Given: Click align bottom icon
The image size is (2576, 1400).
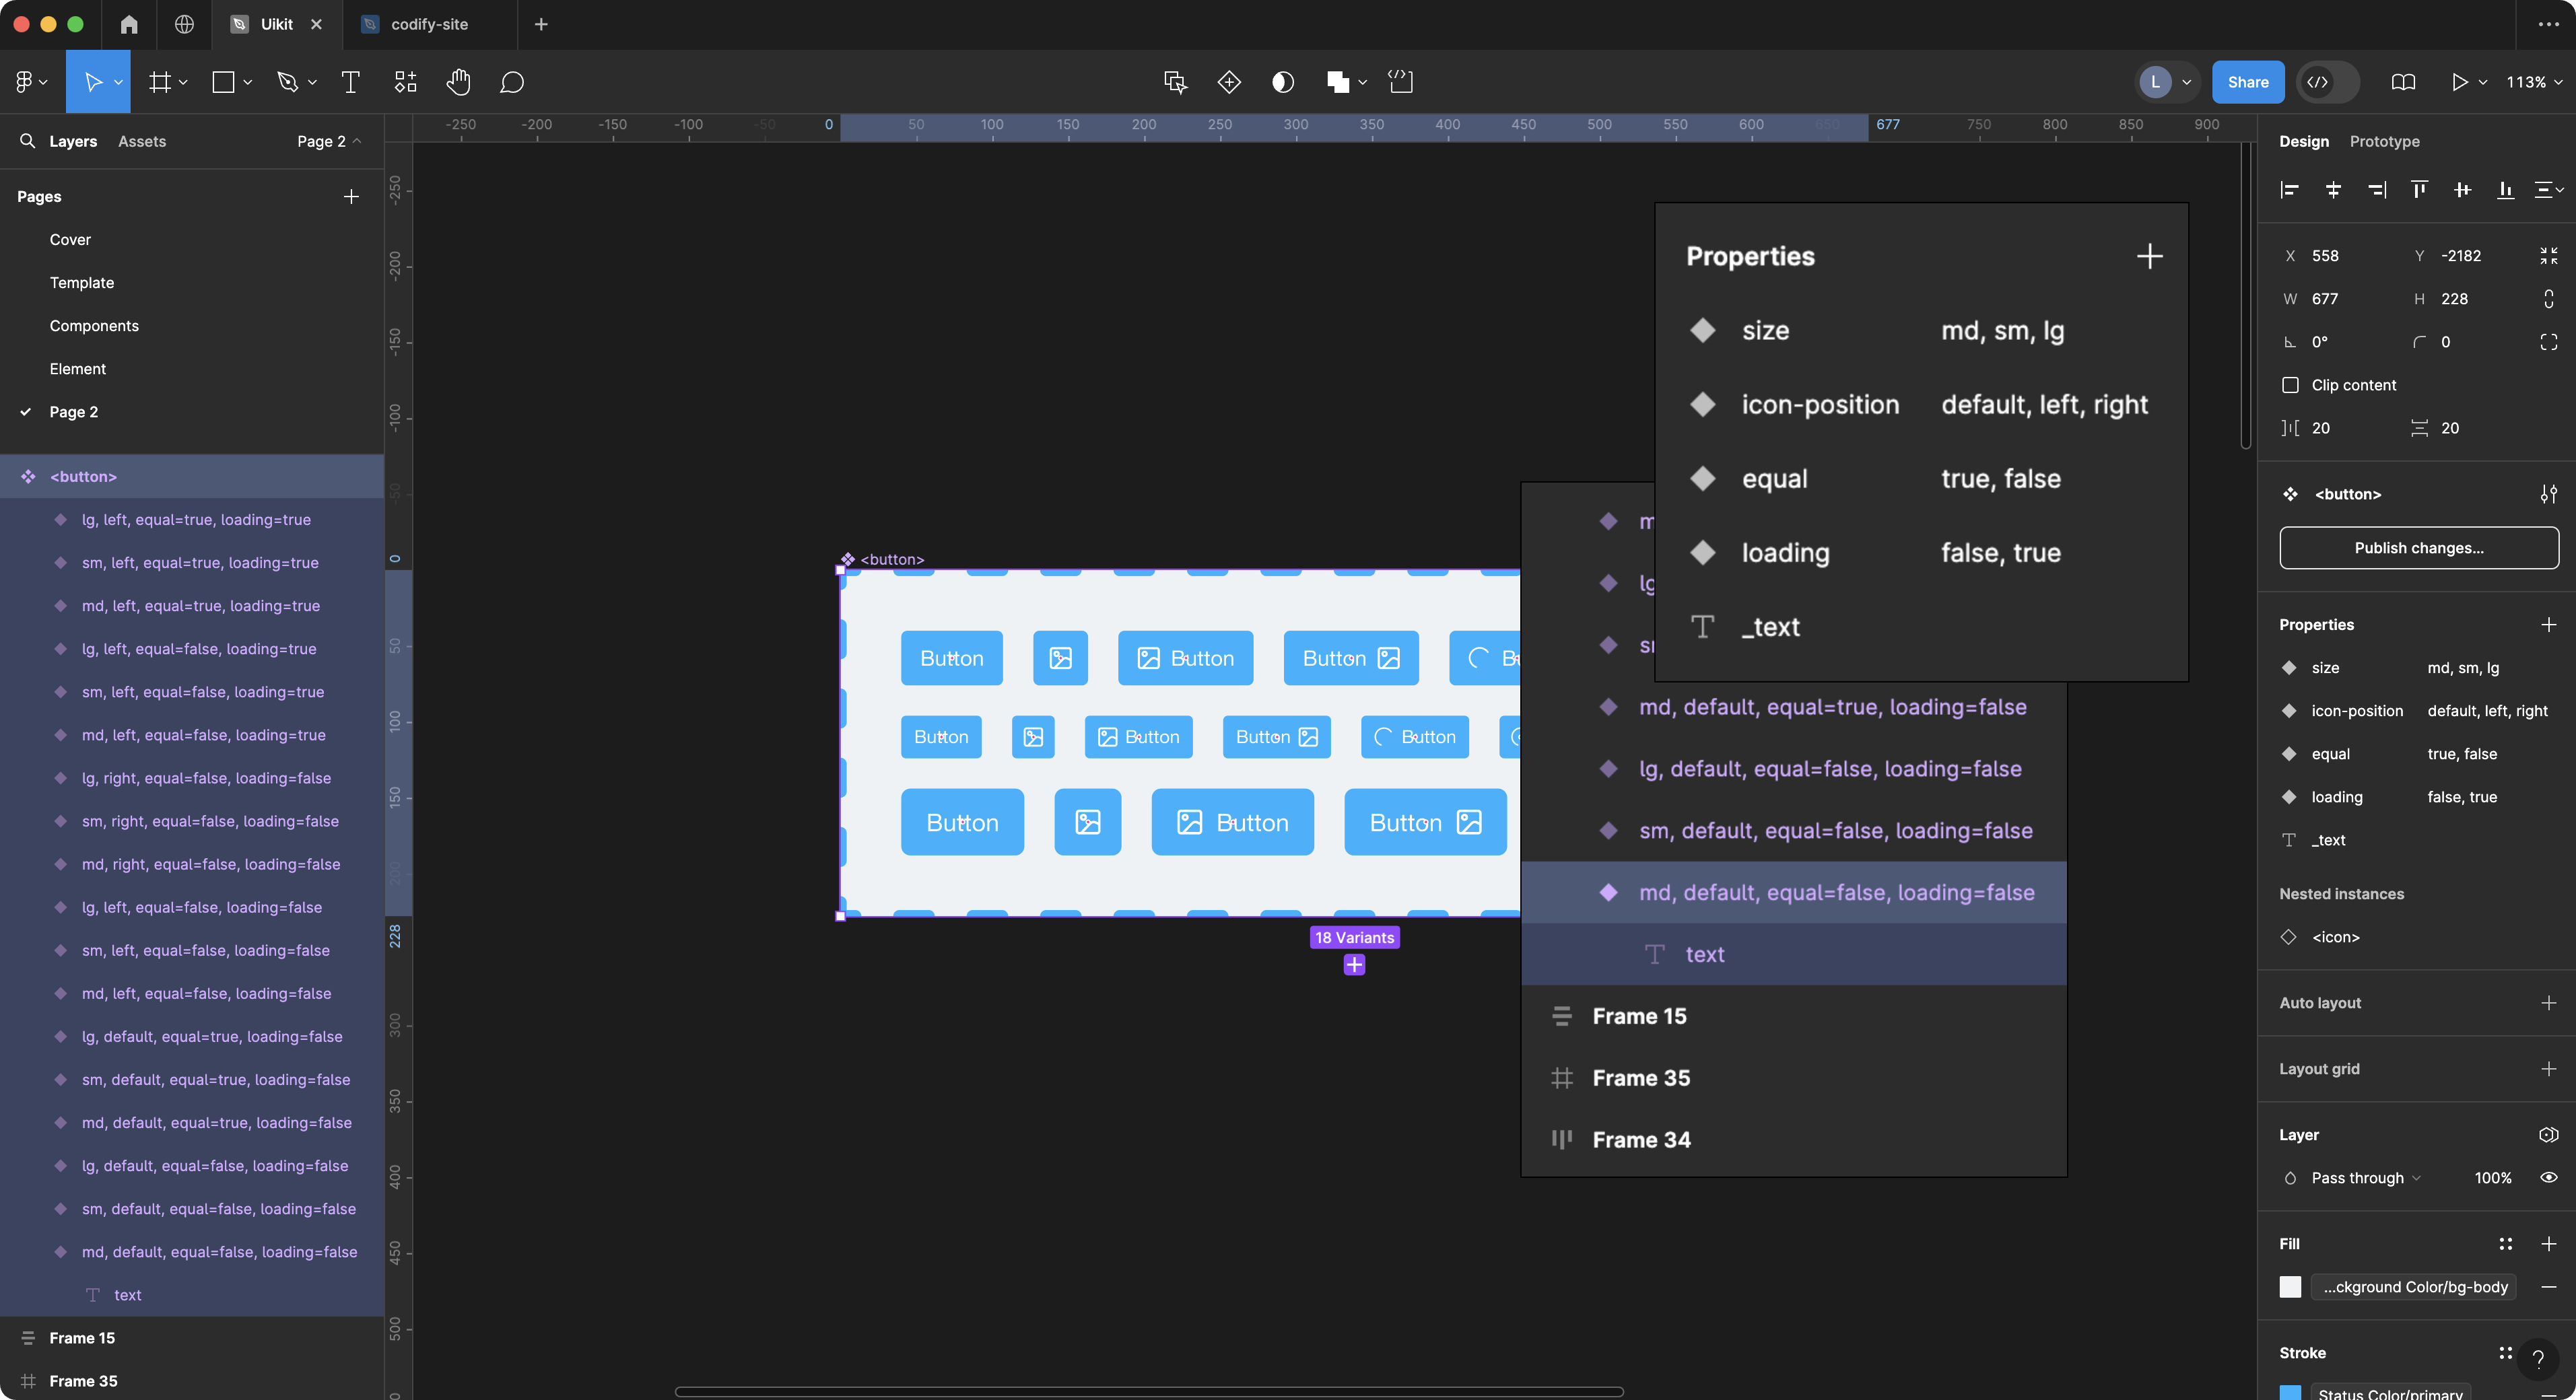Looking at the screenshot, I should click(x=2505, y=190).
